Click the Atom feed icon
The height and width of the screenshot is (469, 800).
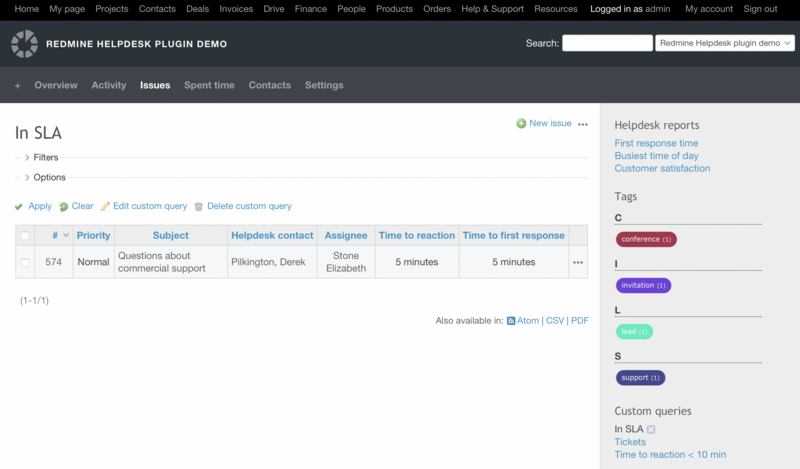(x=511, y=321)
